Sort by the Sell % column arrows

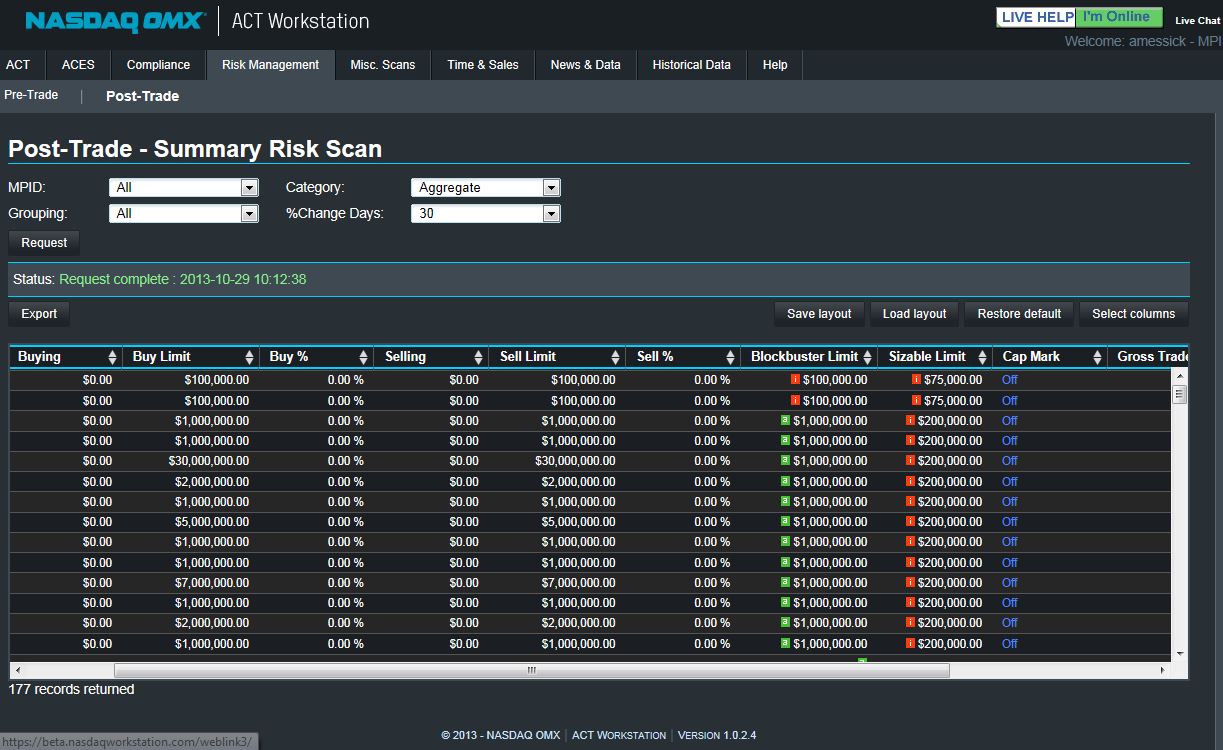[x=732, y=357]
